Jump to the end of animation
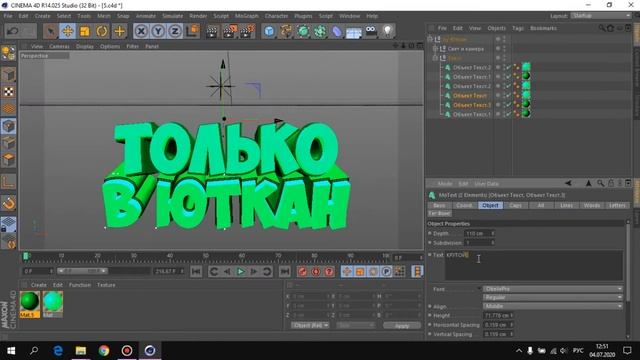640x360 pixels. coord(285,271)
